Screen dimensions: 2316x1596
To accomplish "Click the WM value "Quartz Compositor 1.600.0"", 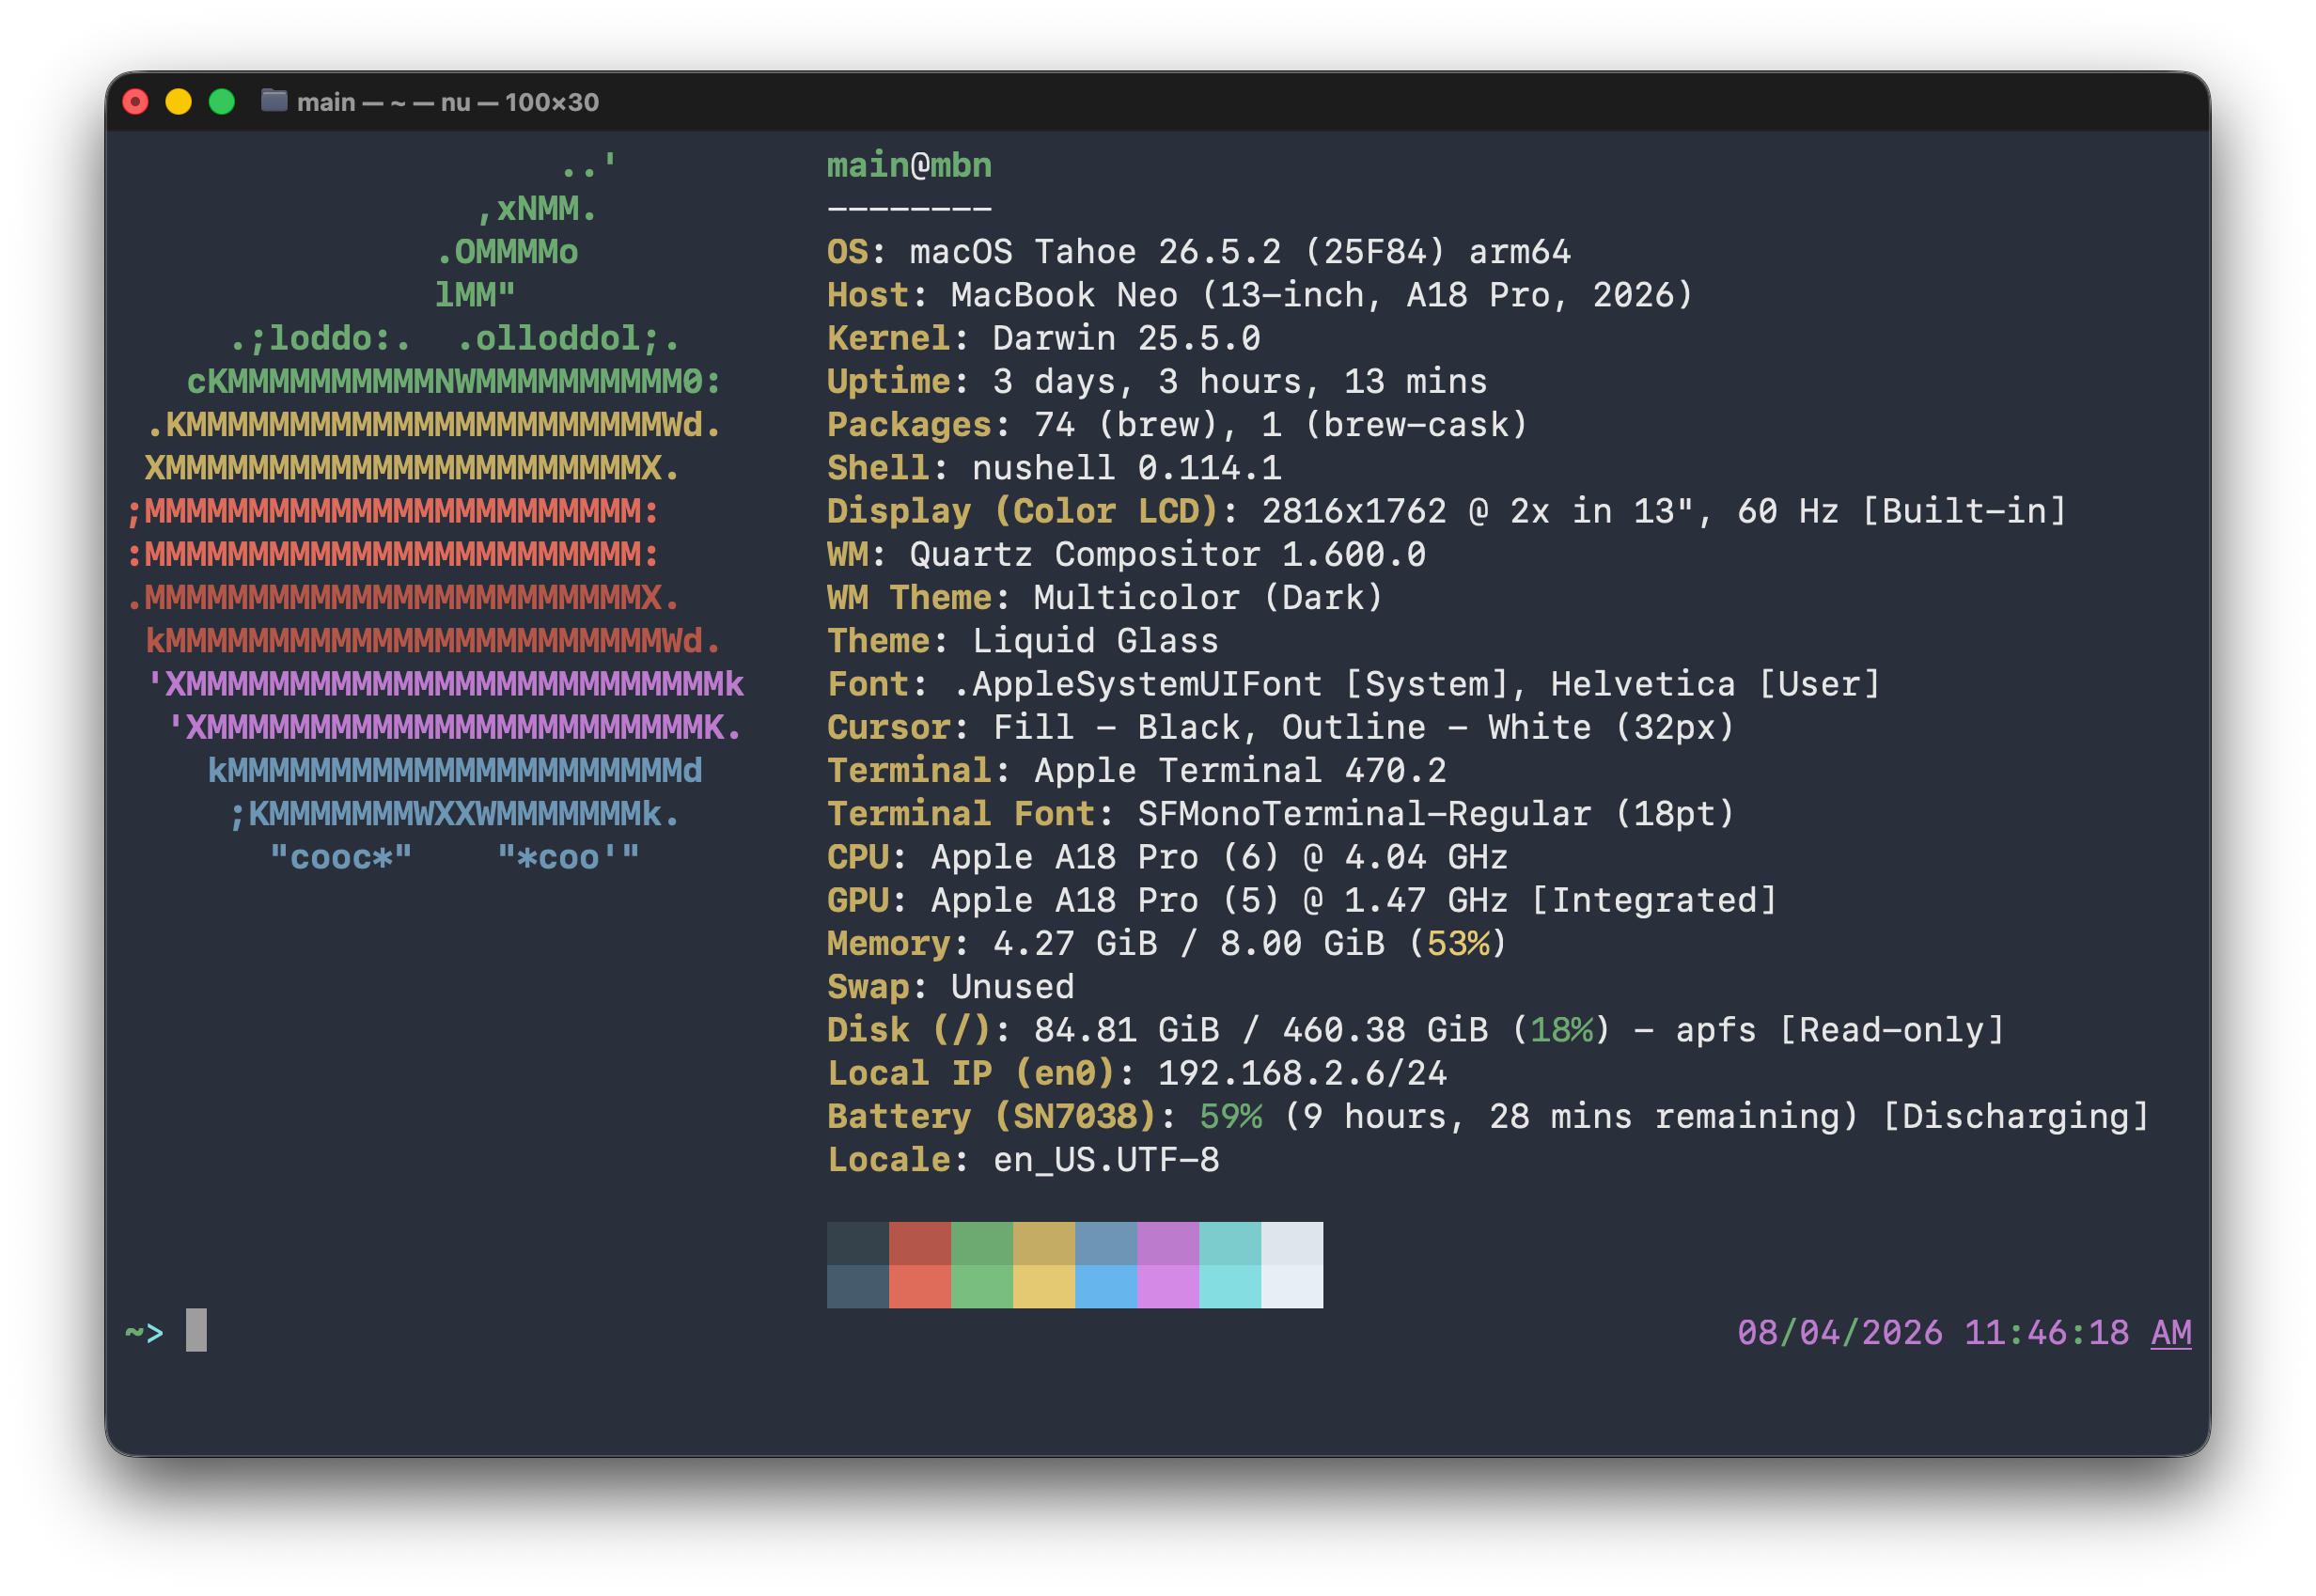I will click(1167, 554).
